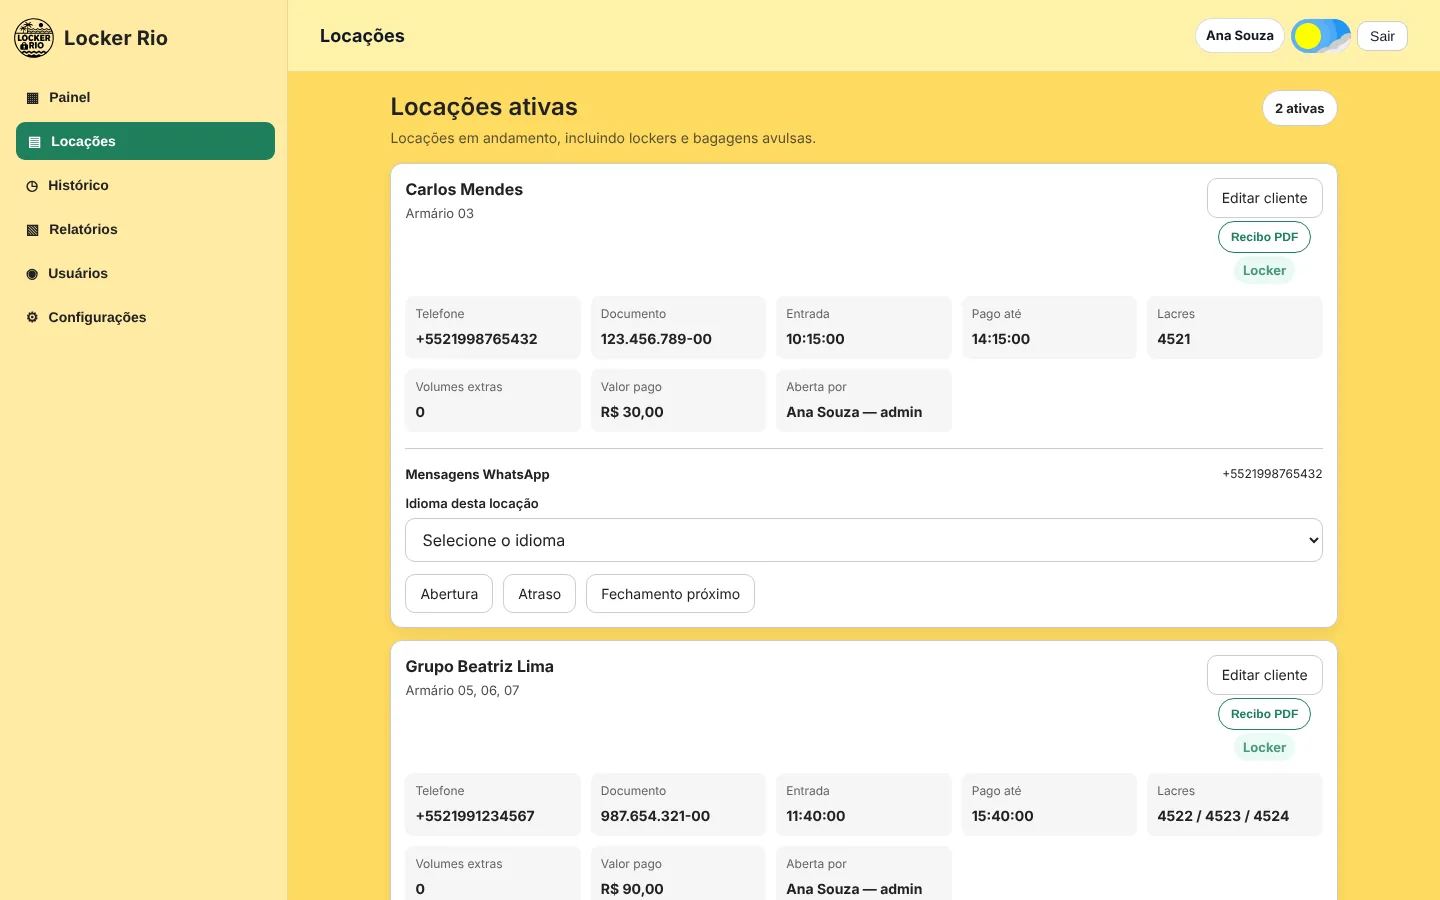Toggle the light/dark theme switch
1440x900 pixels.
click(x=1321, y=36)
